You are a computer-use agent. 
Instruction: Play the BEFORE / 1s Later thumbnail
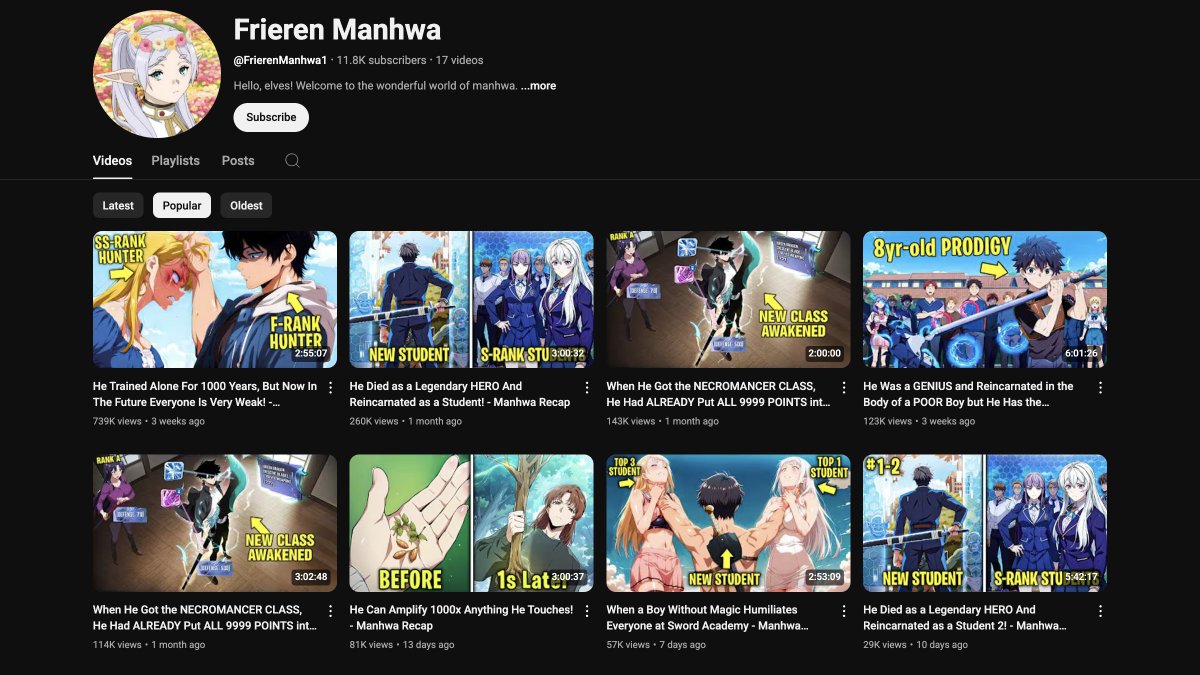pos(471,523)
